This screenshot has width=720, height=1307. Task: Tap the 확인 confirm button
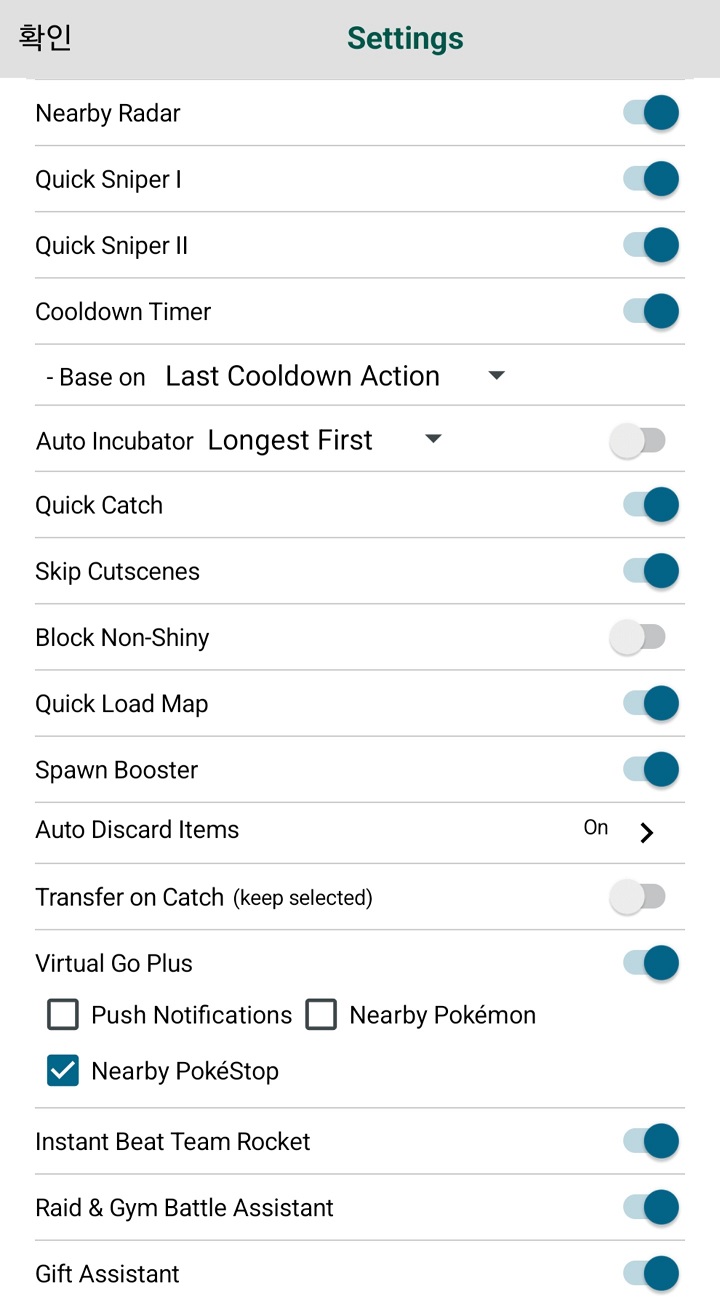pos(45,38)
